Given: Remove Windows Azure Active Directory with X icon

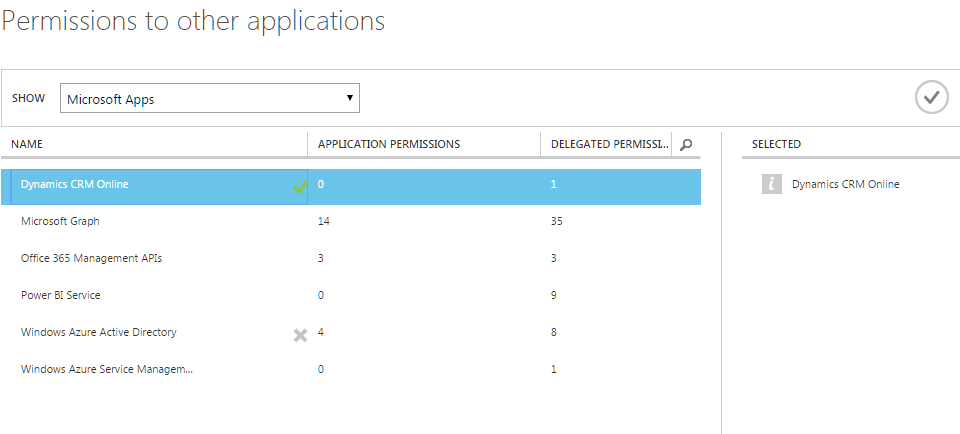Looking at the screenshot, I should pyautogui.click(x=300, y=335).
